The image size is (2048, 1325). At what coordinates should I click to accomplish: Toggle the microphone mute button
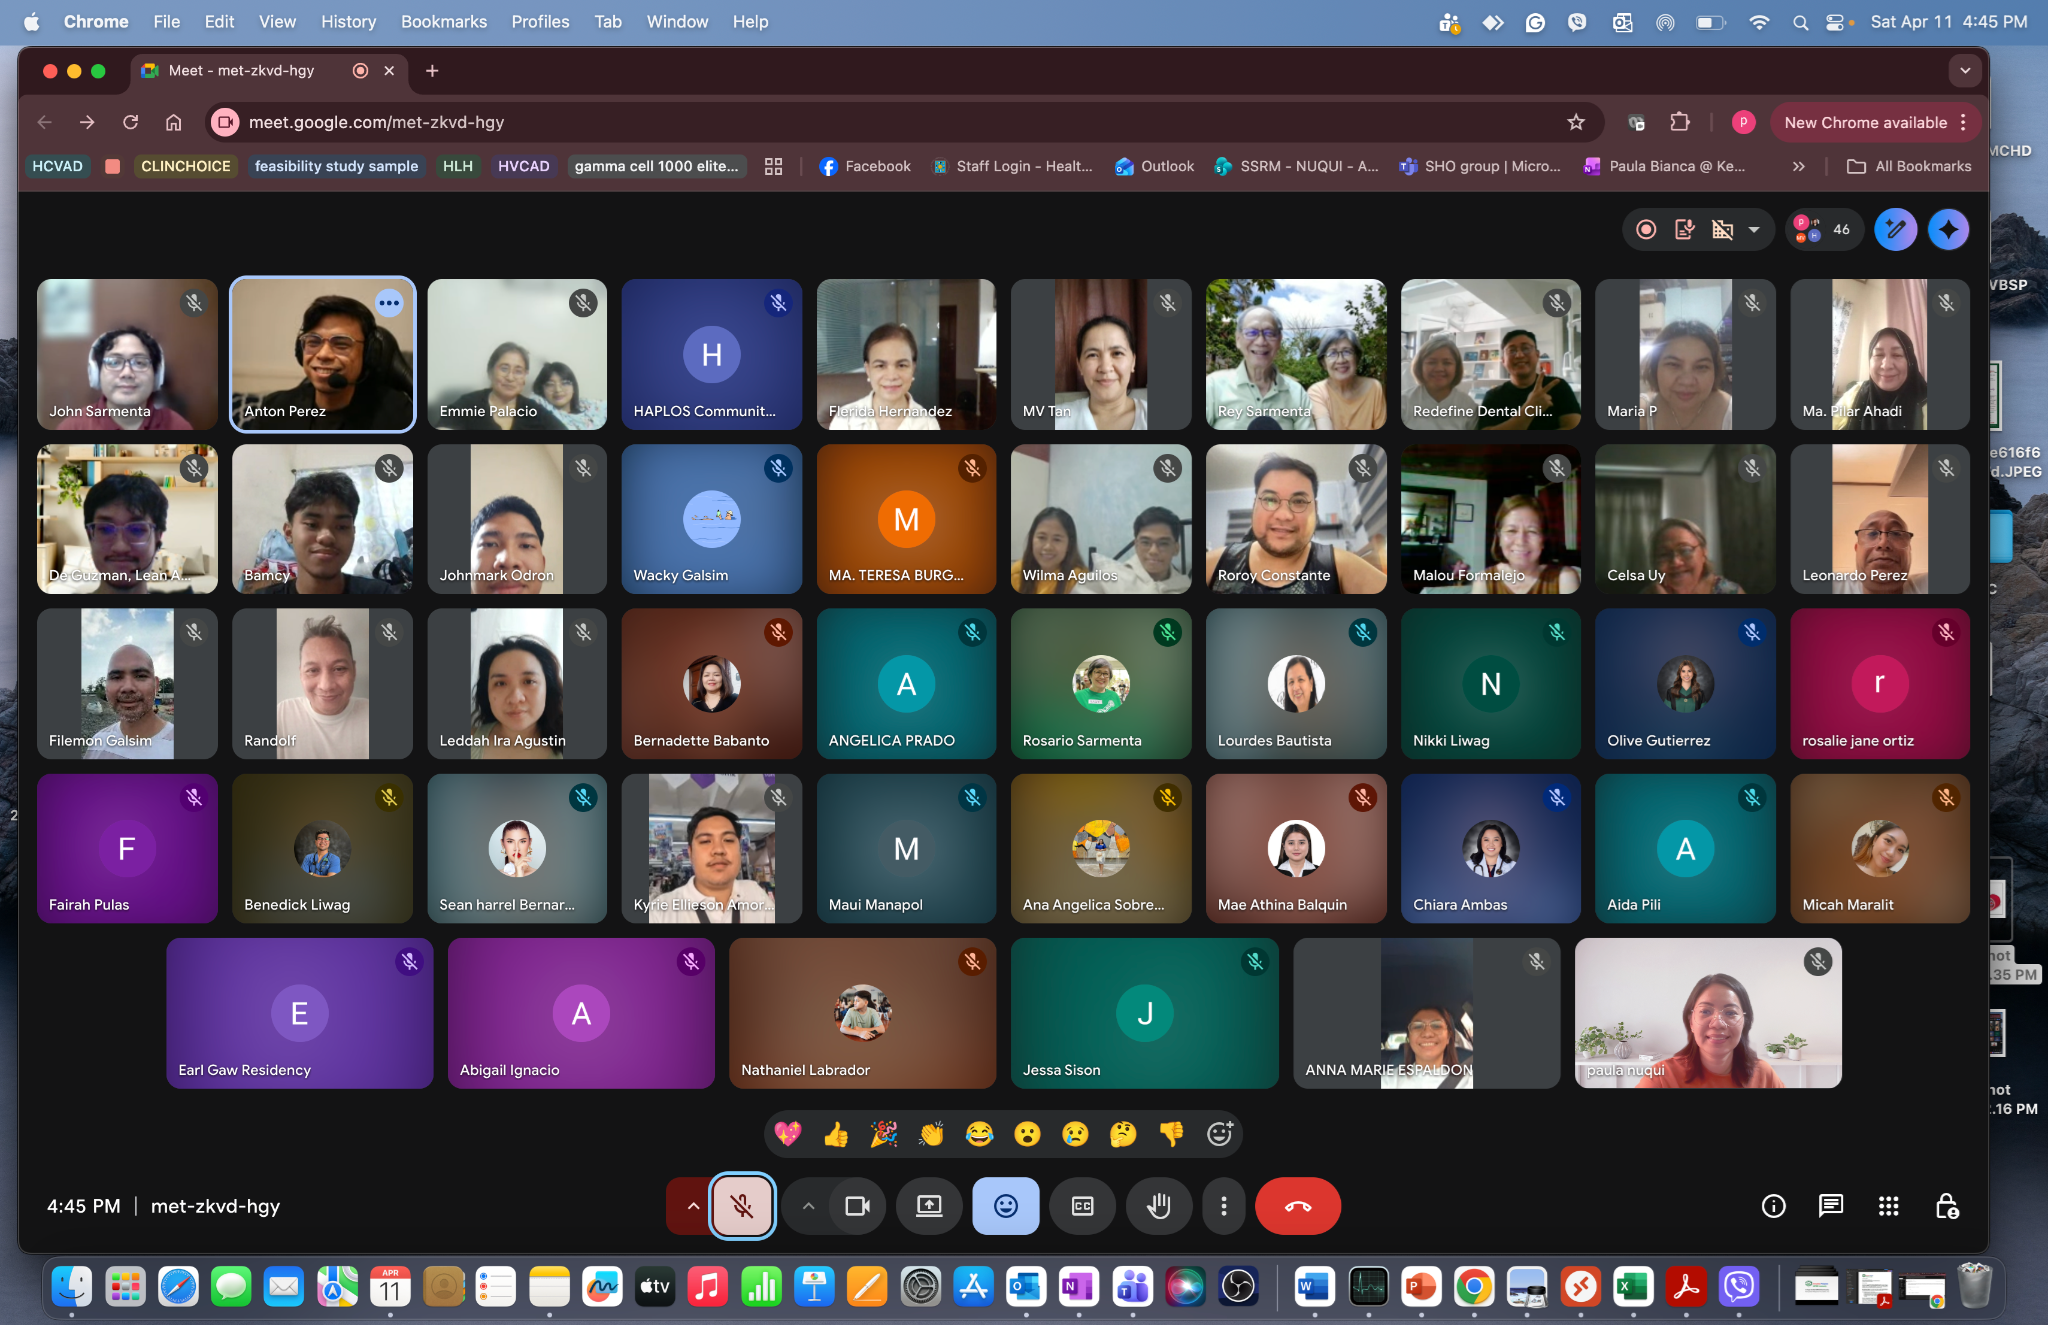[742, 1206]
